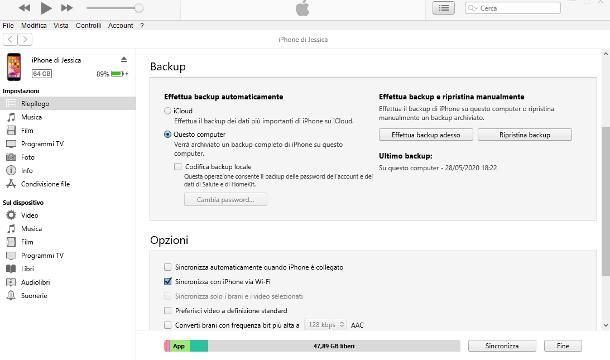Click the rewind previous track icon
Screen dimensions: 610x360
click(x=25, y=8)
